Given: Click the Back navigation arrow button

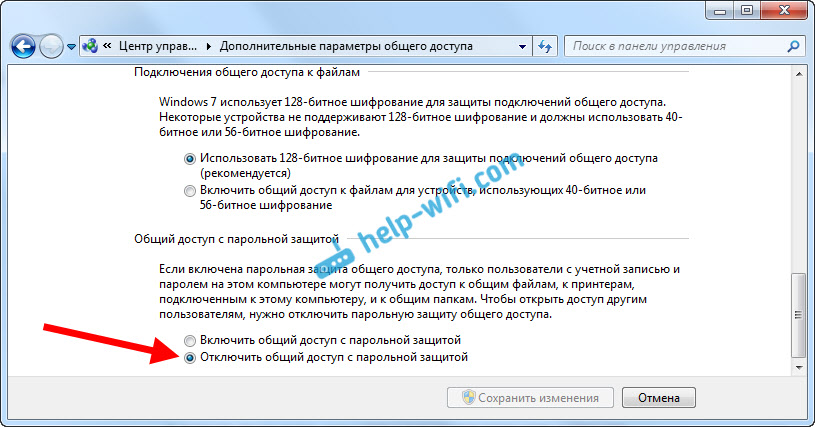Looking at the screenshot, I should point(25,46).
